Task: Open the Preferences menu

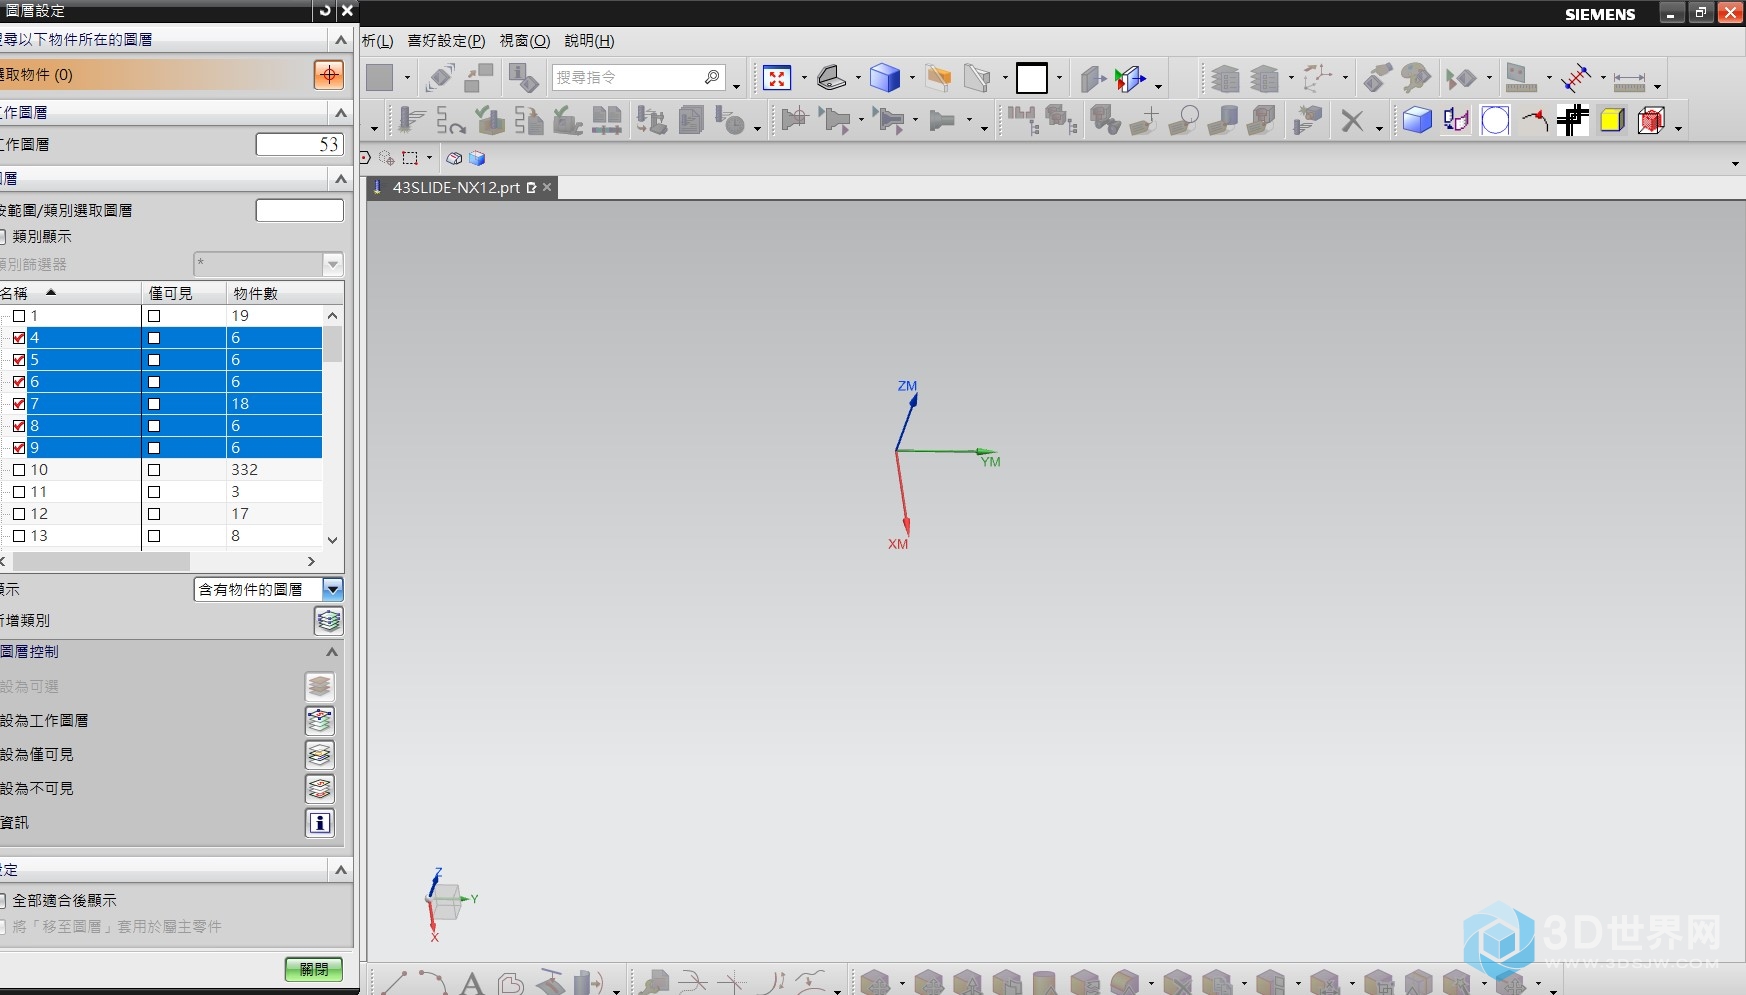Action: coord(446,41)
